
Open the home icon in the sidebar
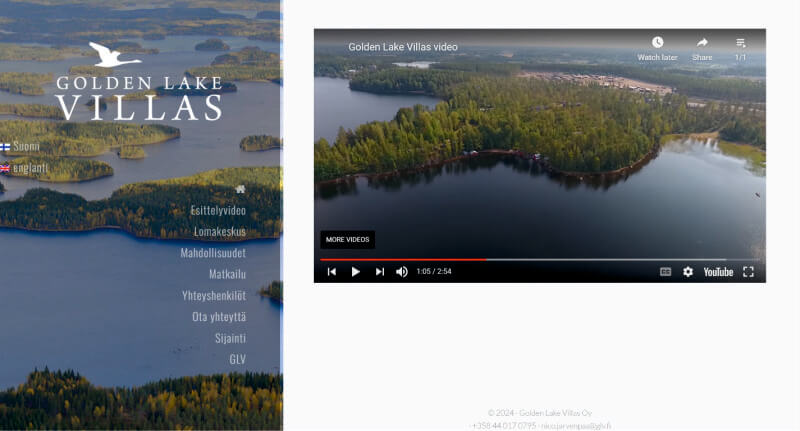(x=240, y=189)
